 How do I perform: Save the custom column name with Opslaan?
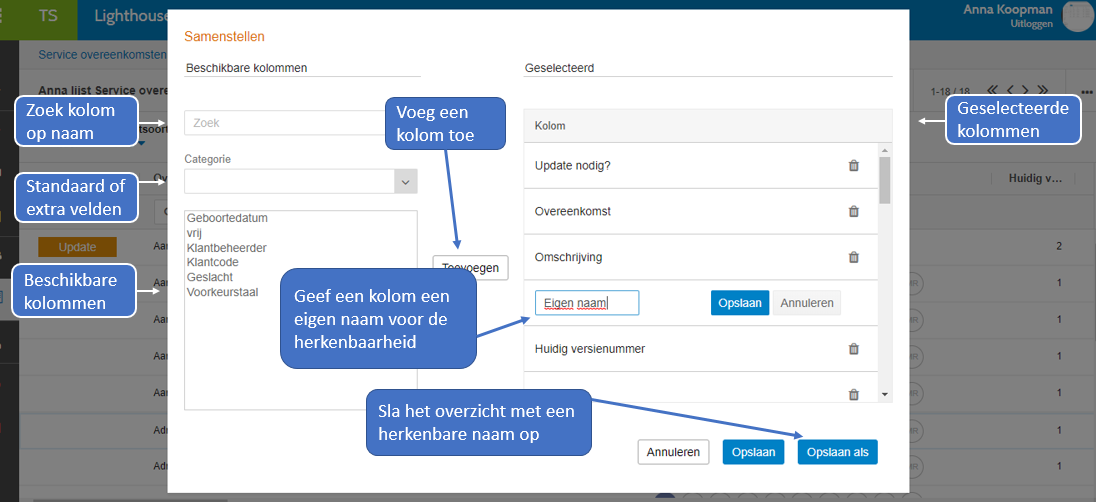(740, 303)
